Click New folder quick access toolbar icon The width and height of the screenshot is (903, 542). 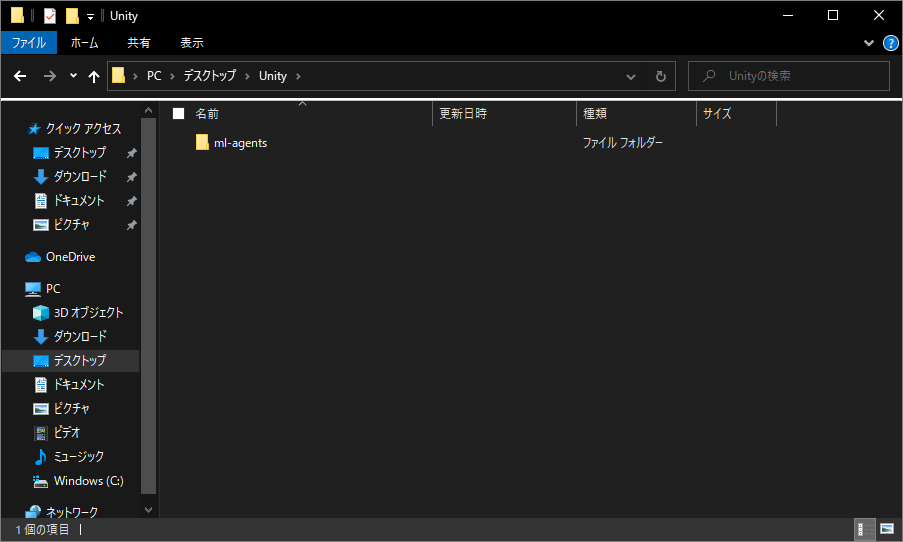point(72,16)
